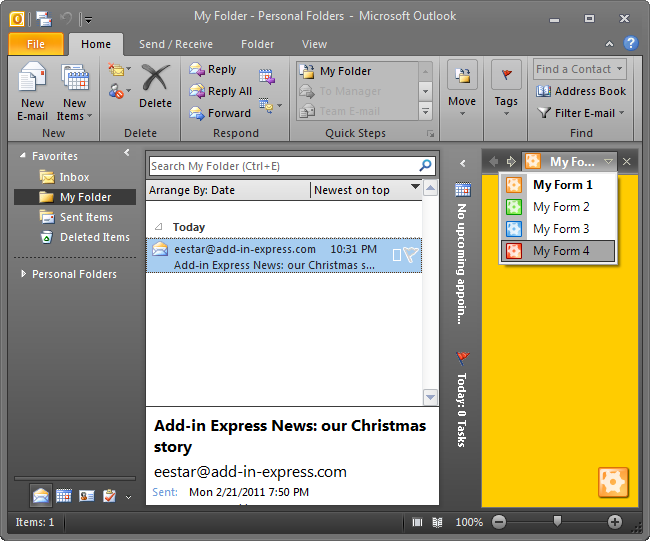Click the To-Do Bar tasks flag icon
Viewport: 650px width, 541px height.
coord(463,358)
